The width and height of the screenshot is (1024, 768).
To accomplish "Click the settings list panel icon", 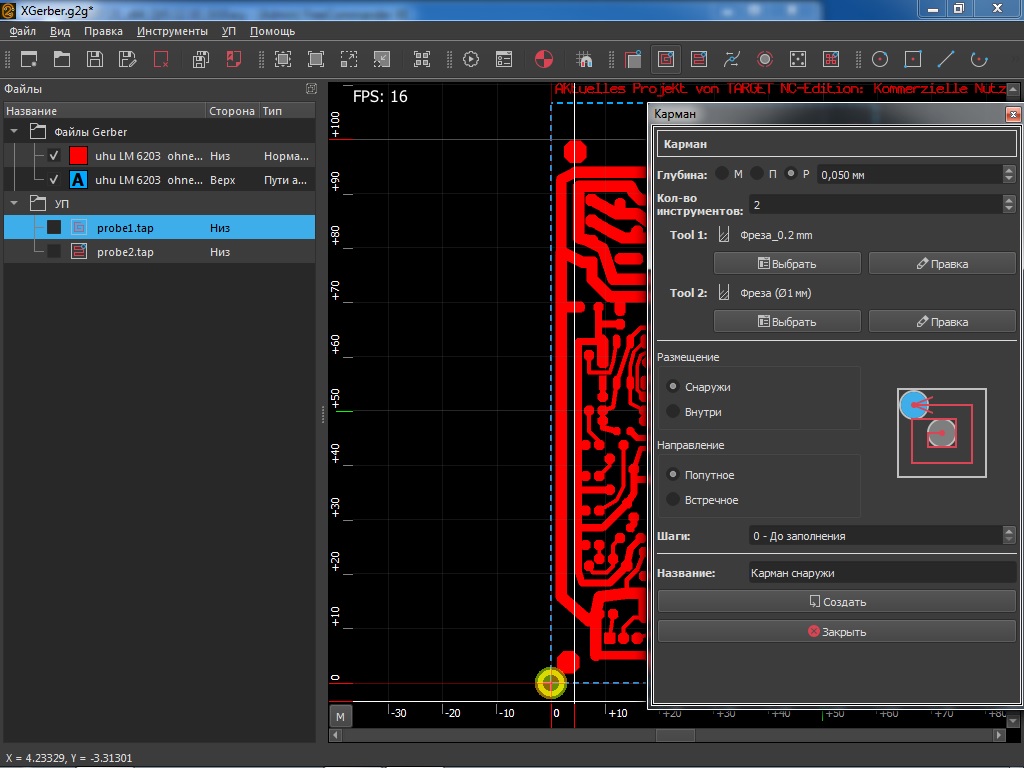I will pos(504,59).
